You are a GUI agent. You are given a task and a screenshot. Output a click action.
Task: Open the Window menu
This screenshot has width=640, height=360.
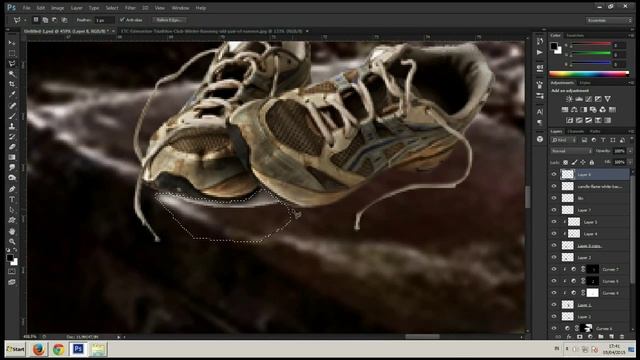180,8
